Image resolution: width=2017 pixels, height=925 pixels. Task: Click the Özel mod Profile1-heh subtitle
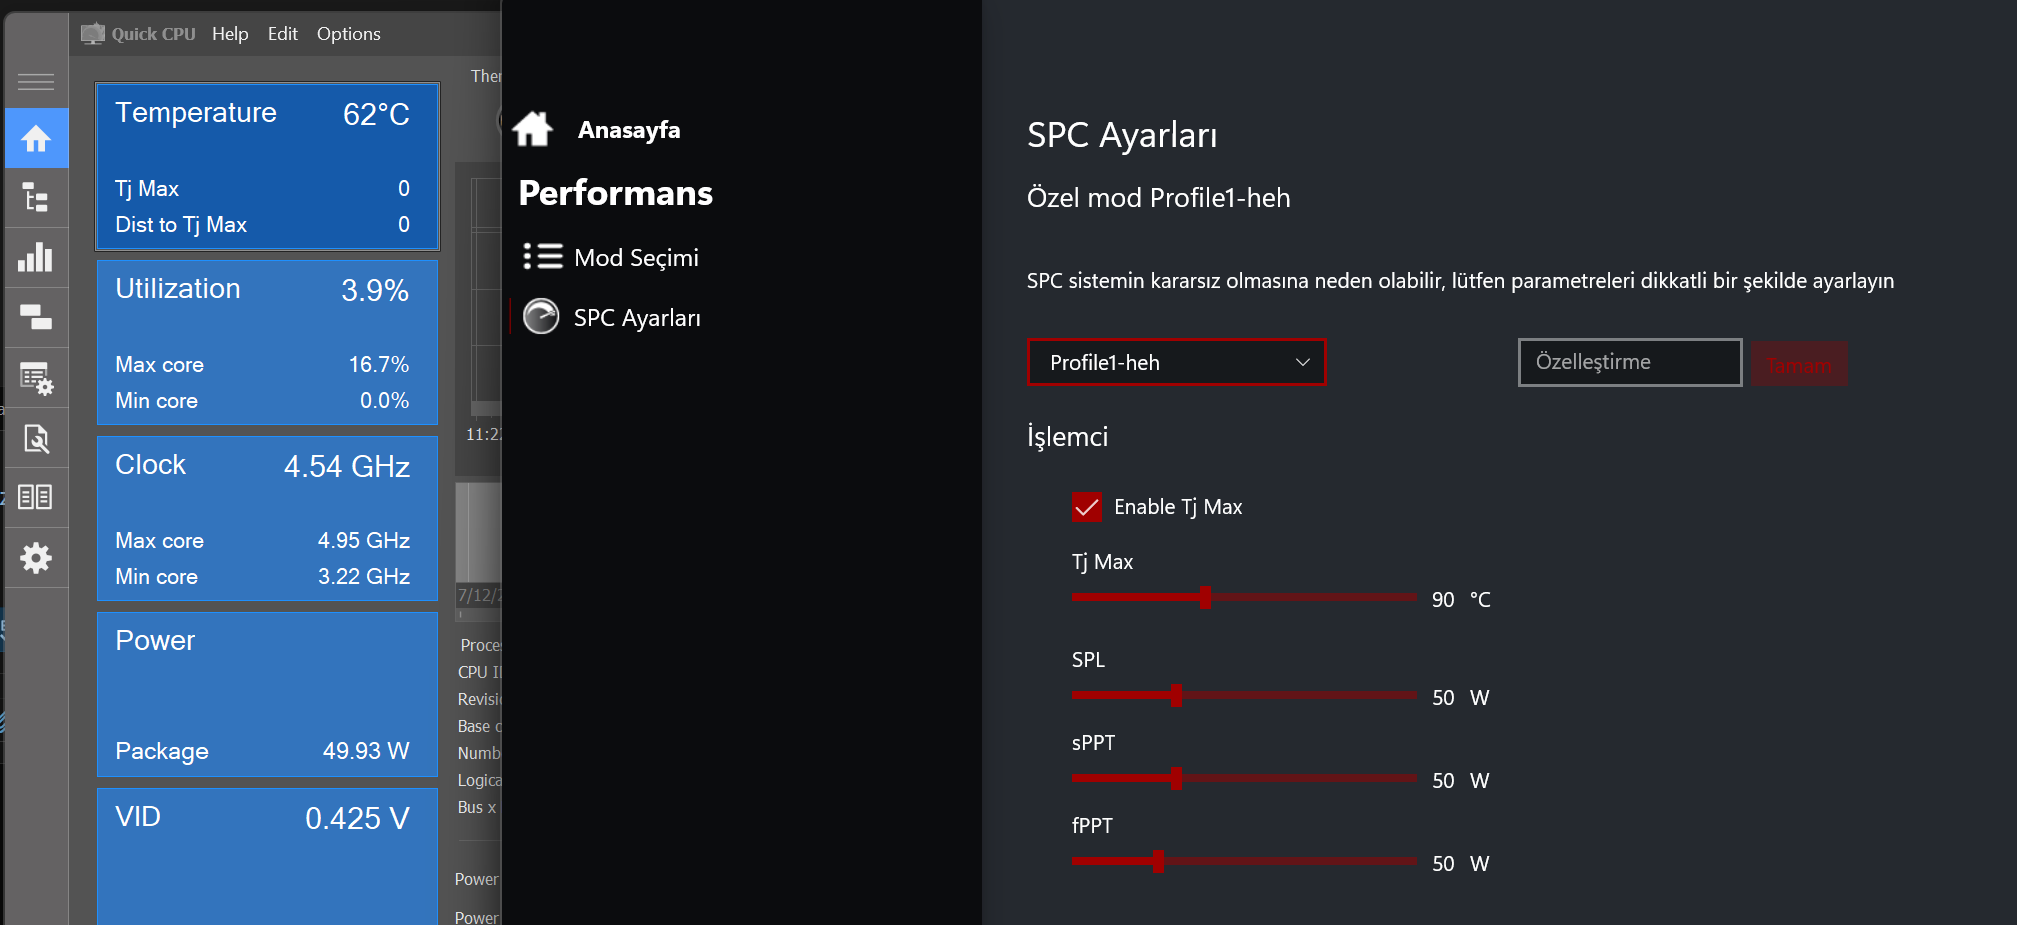[x=1159, y=198]
